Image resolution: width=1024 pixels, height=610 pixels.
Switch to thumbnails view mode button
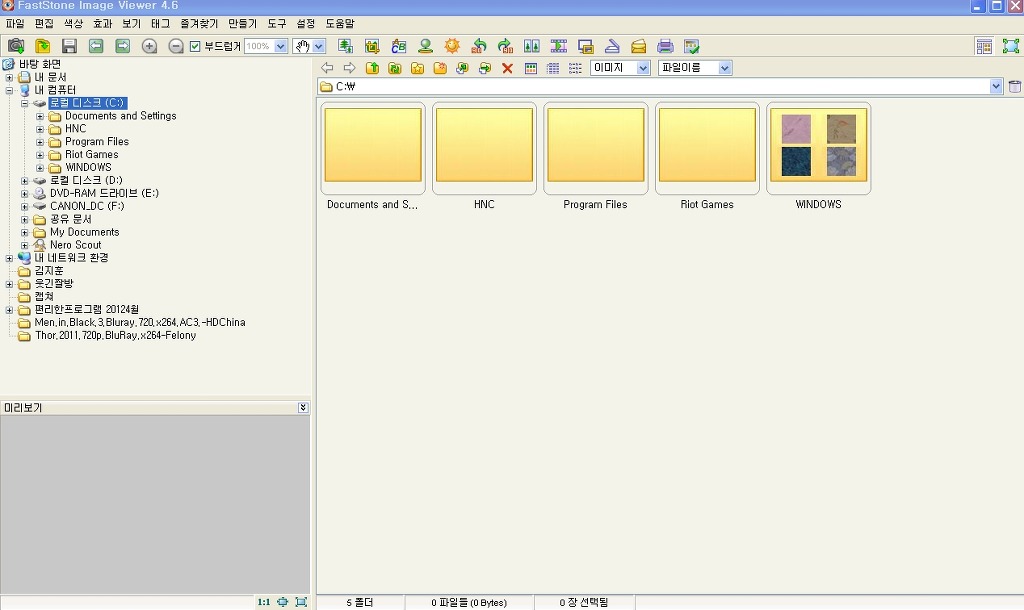pyautogui.click(x=531, y=68)
